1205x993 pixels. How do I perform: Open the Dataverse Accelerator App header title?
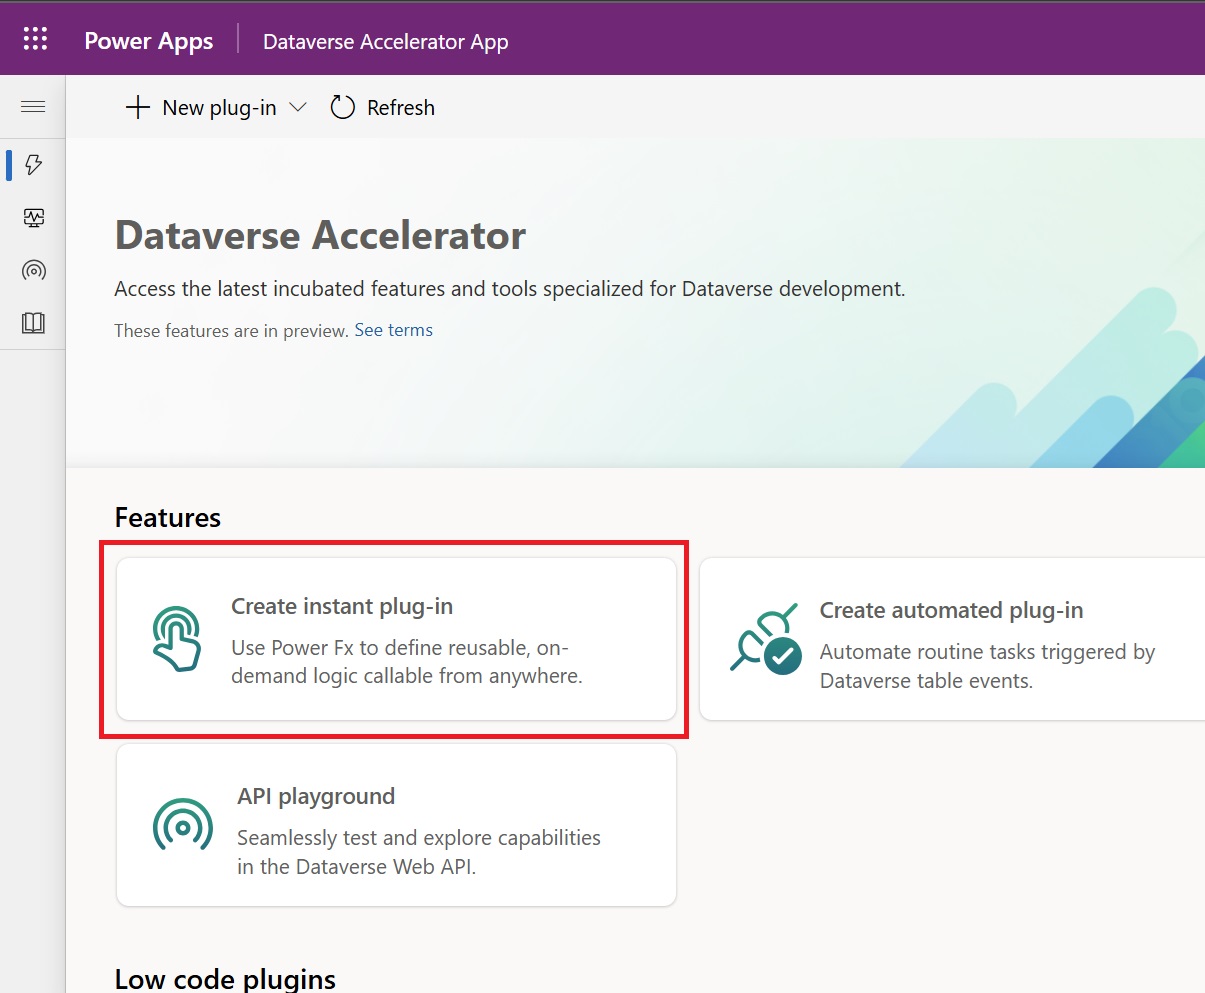coord(385,41)
